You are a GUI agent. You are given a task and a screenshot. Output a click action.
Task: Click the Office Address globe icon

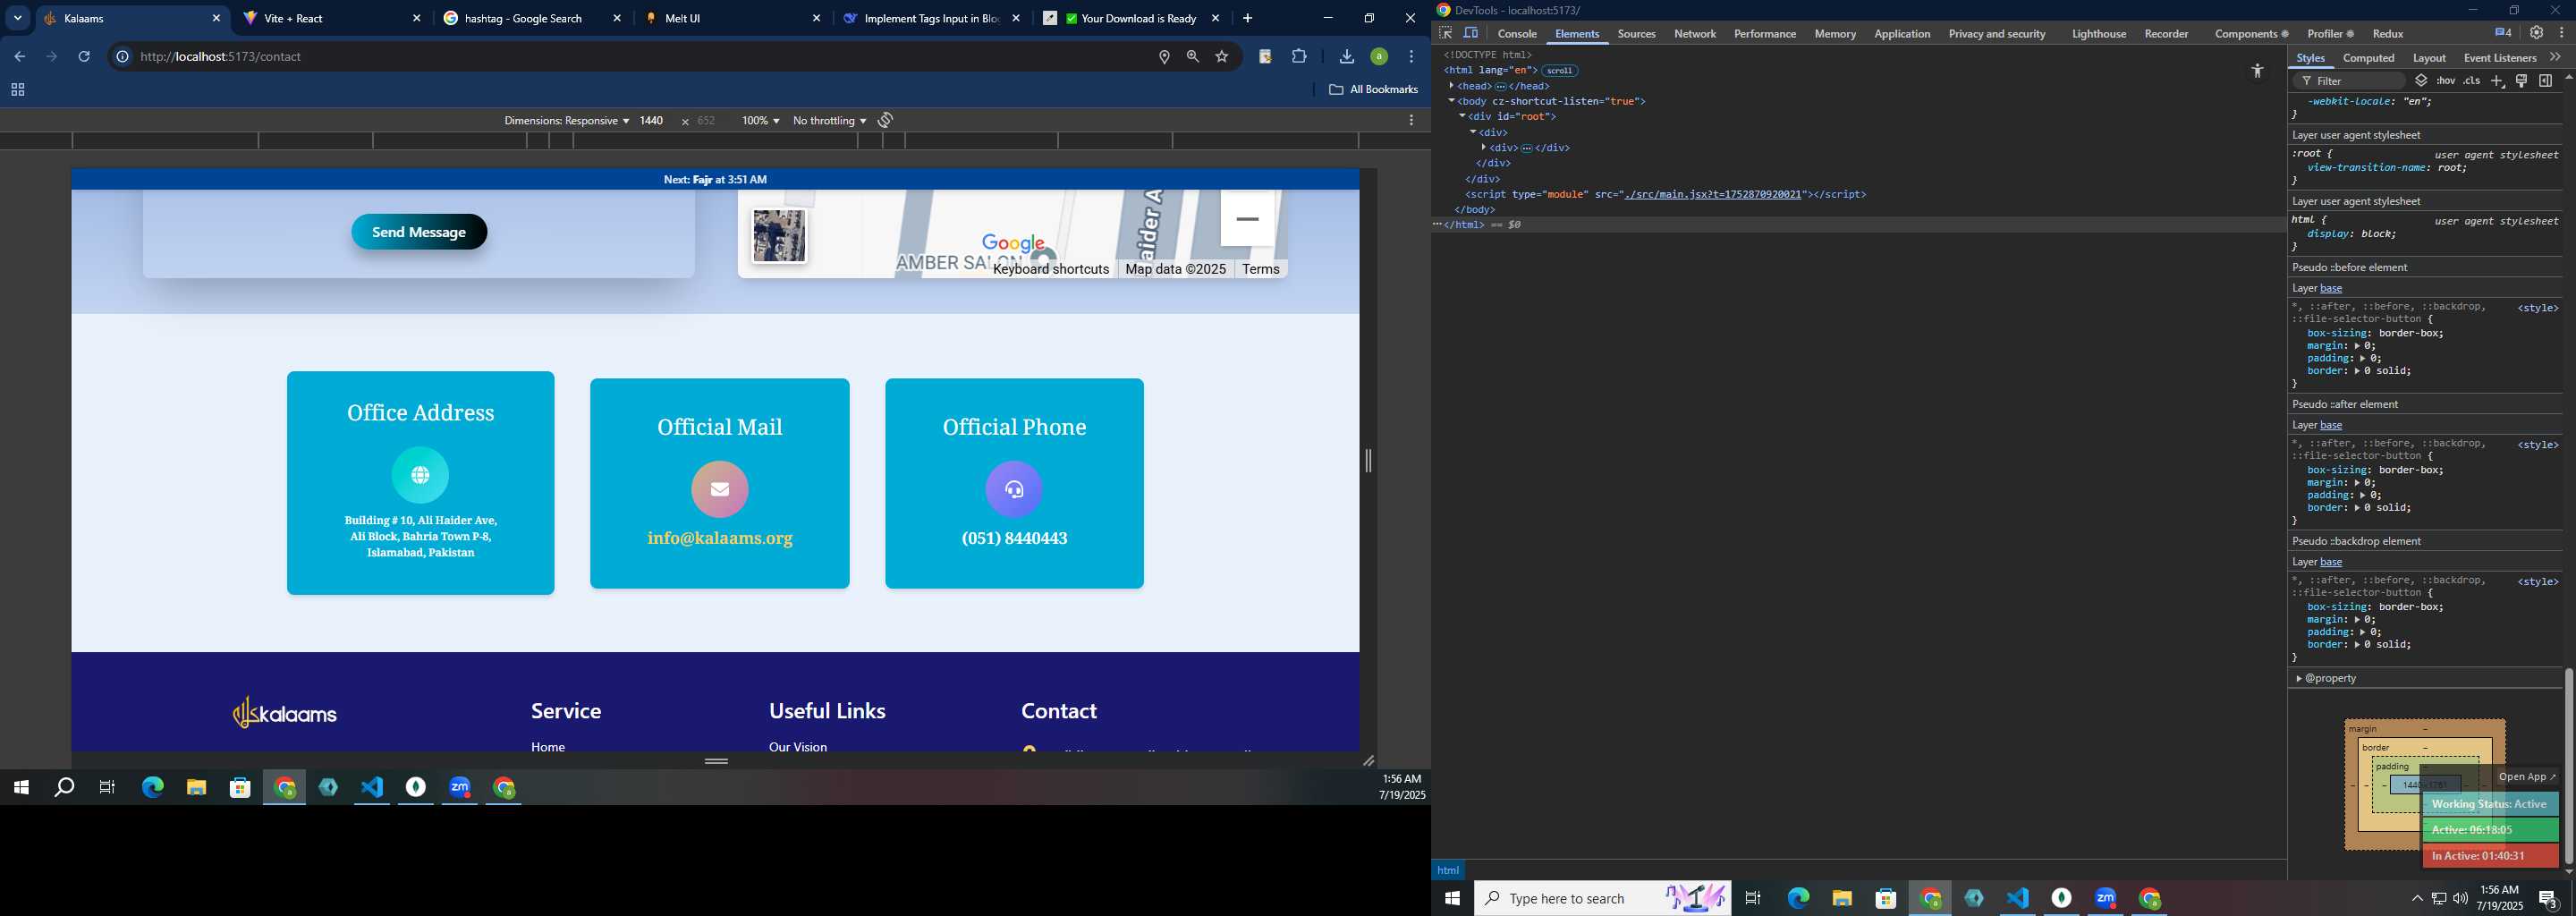pos(420,475)
